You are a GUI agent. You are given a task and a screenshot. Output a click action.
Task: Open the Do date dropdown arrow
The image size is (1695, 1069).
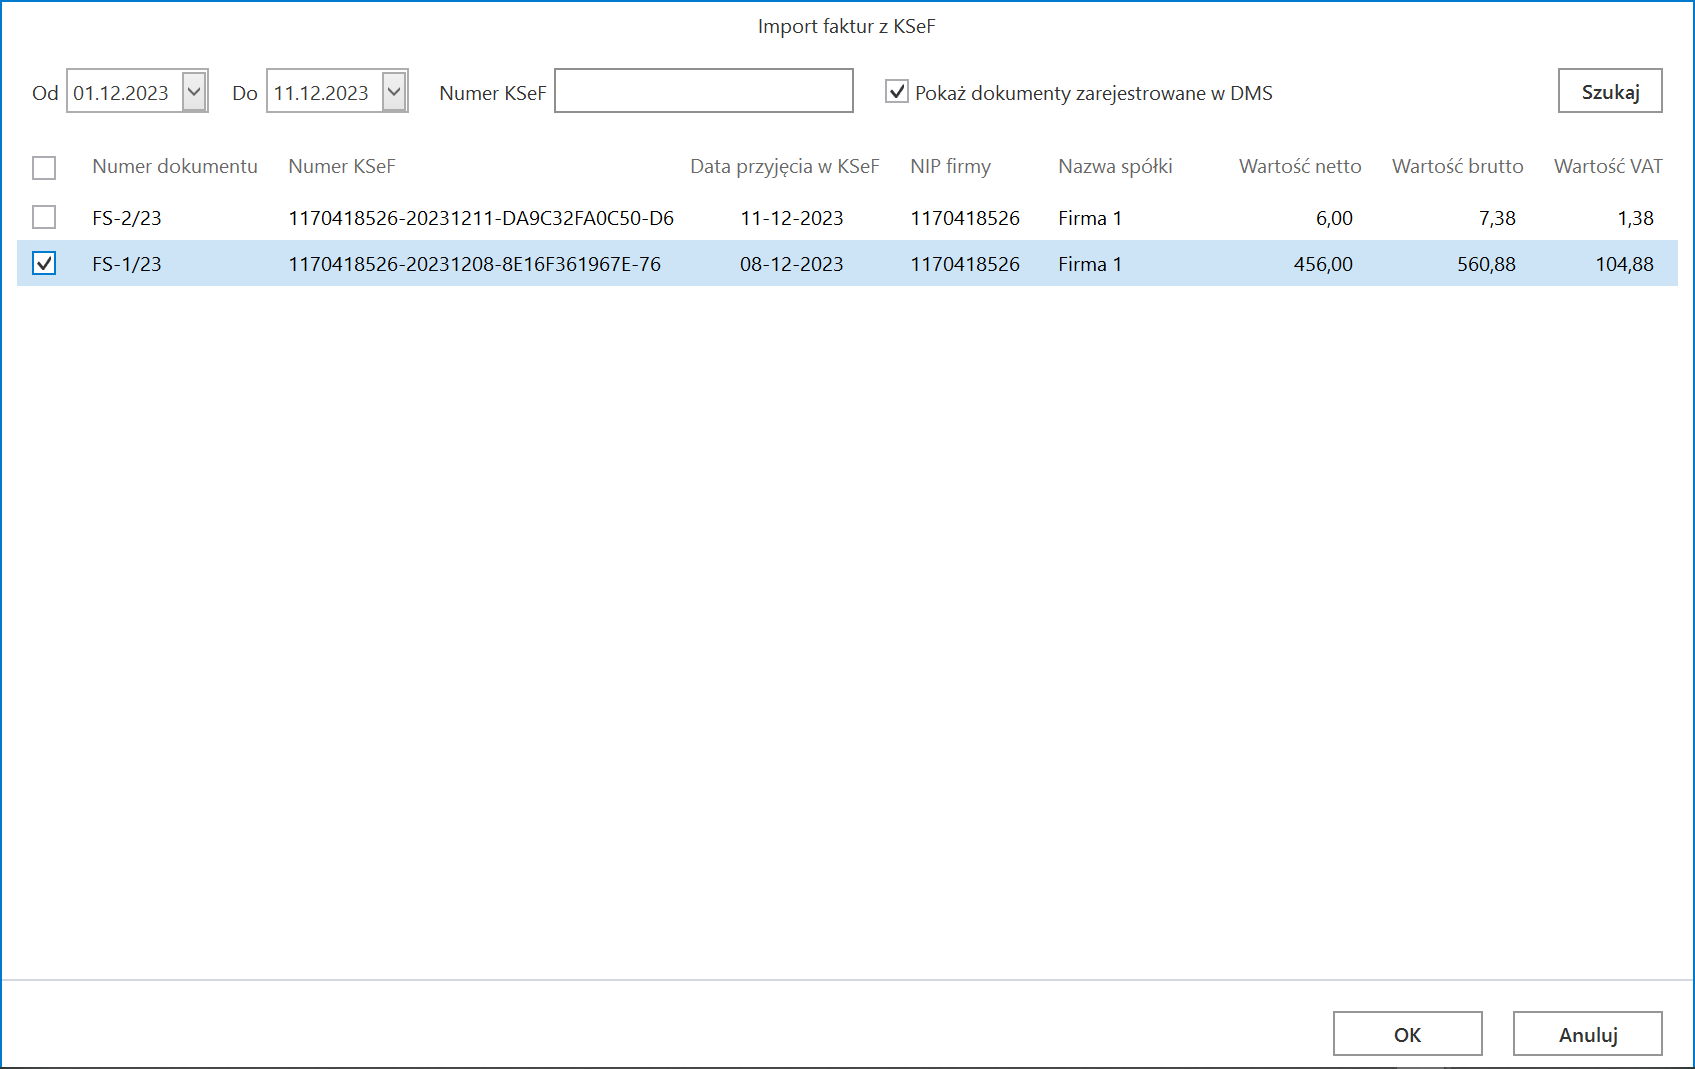tap(394, 92)
